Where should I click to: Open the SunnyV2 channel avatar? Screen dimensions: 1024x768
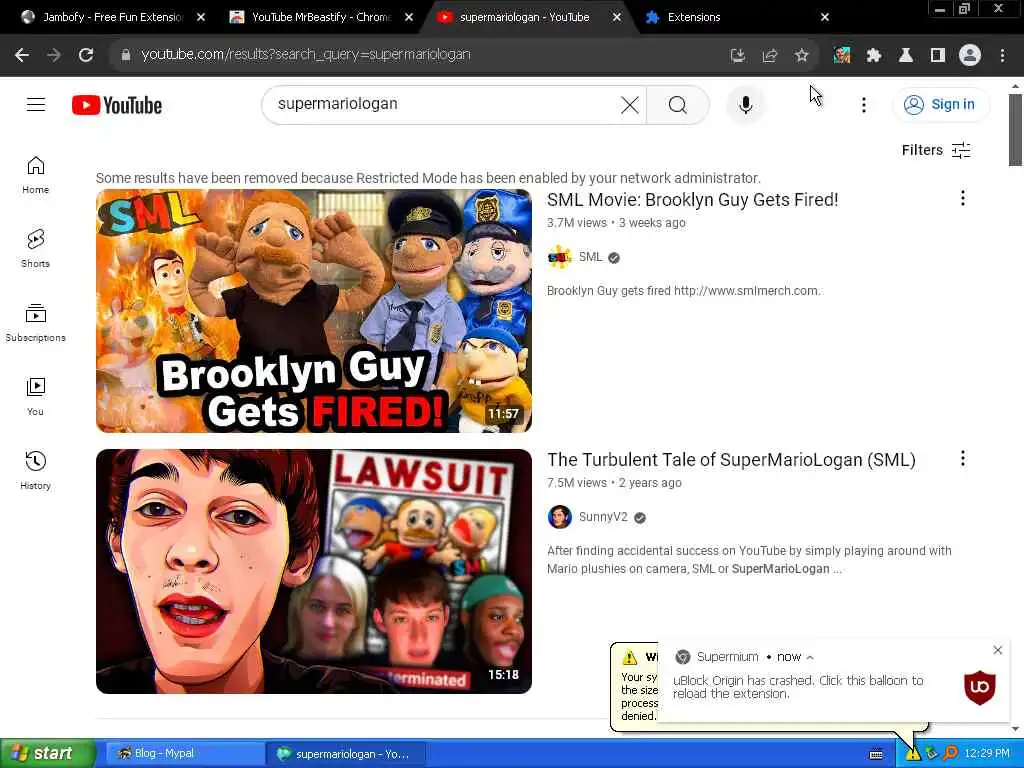click(560, 517)
